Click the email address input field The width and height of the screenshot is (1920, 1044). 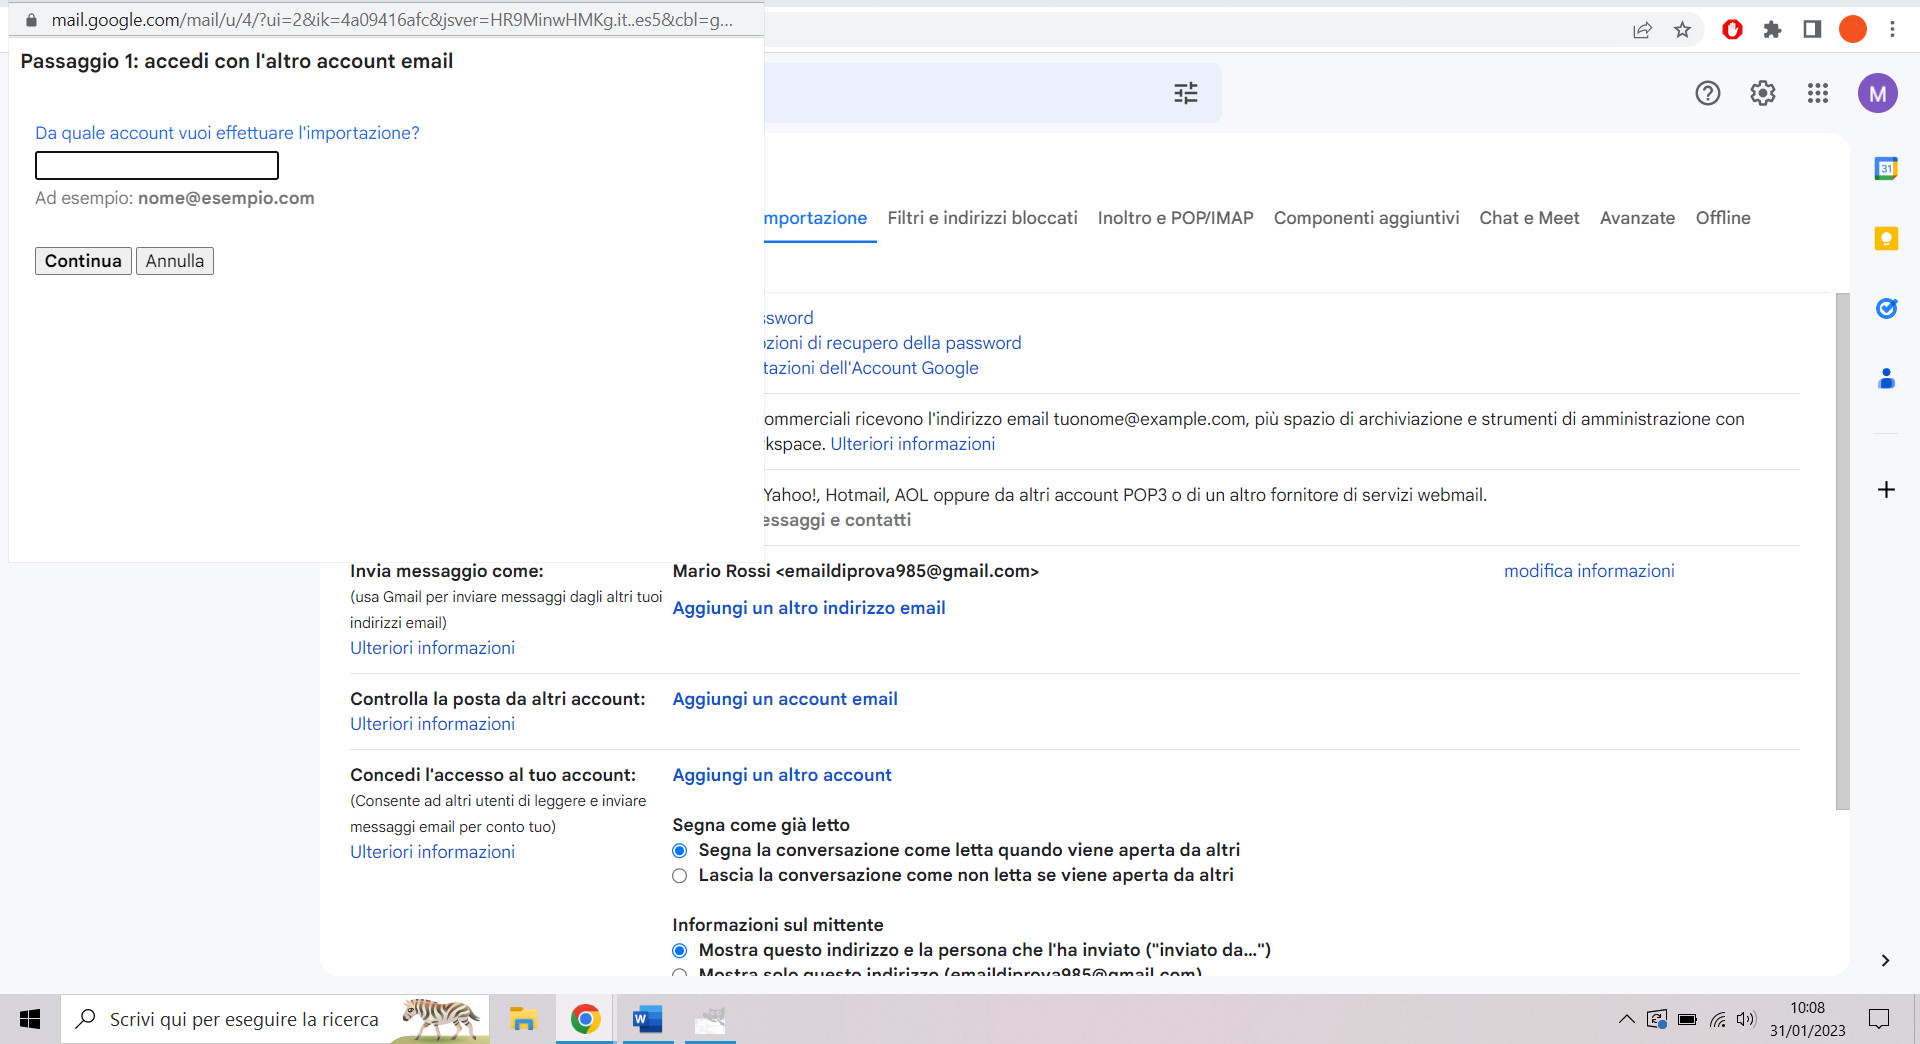[156, 165]
